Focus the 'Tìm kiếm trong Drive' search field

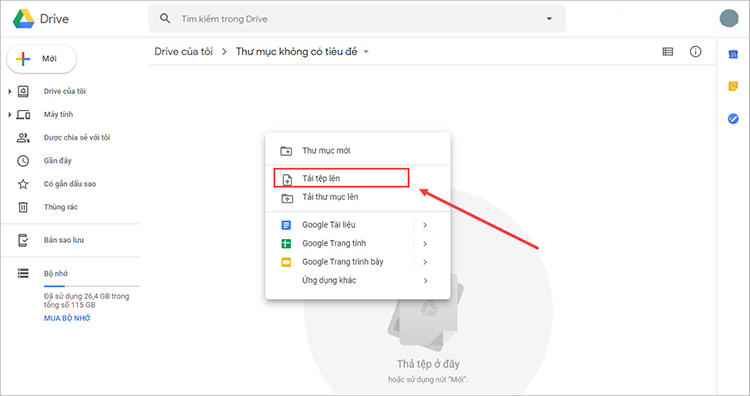(x=357, y=19)
